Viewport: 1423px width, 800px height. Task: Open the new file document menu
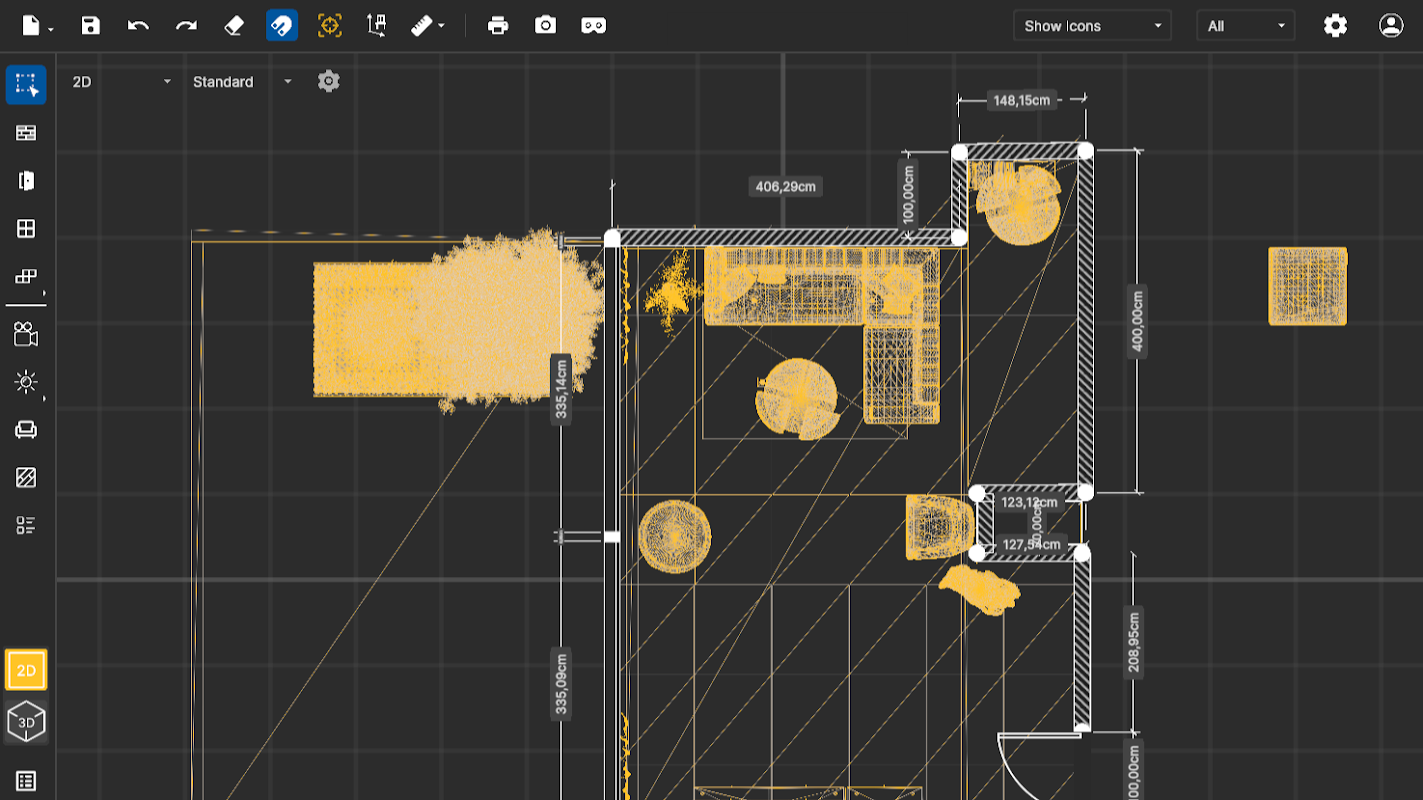coord(37,26)
